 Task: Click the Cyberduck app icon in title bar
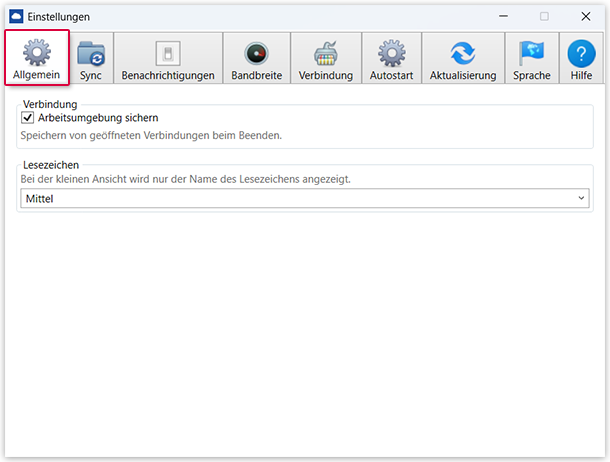(16, 17)
